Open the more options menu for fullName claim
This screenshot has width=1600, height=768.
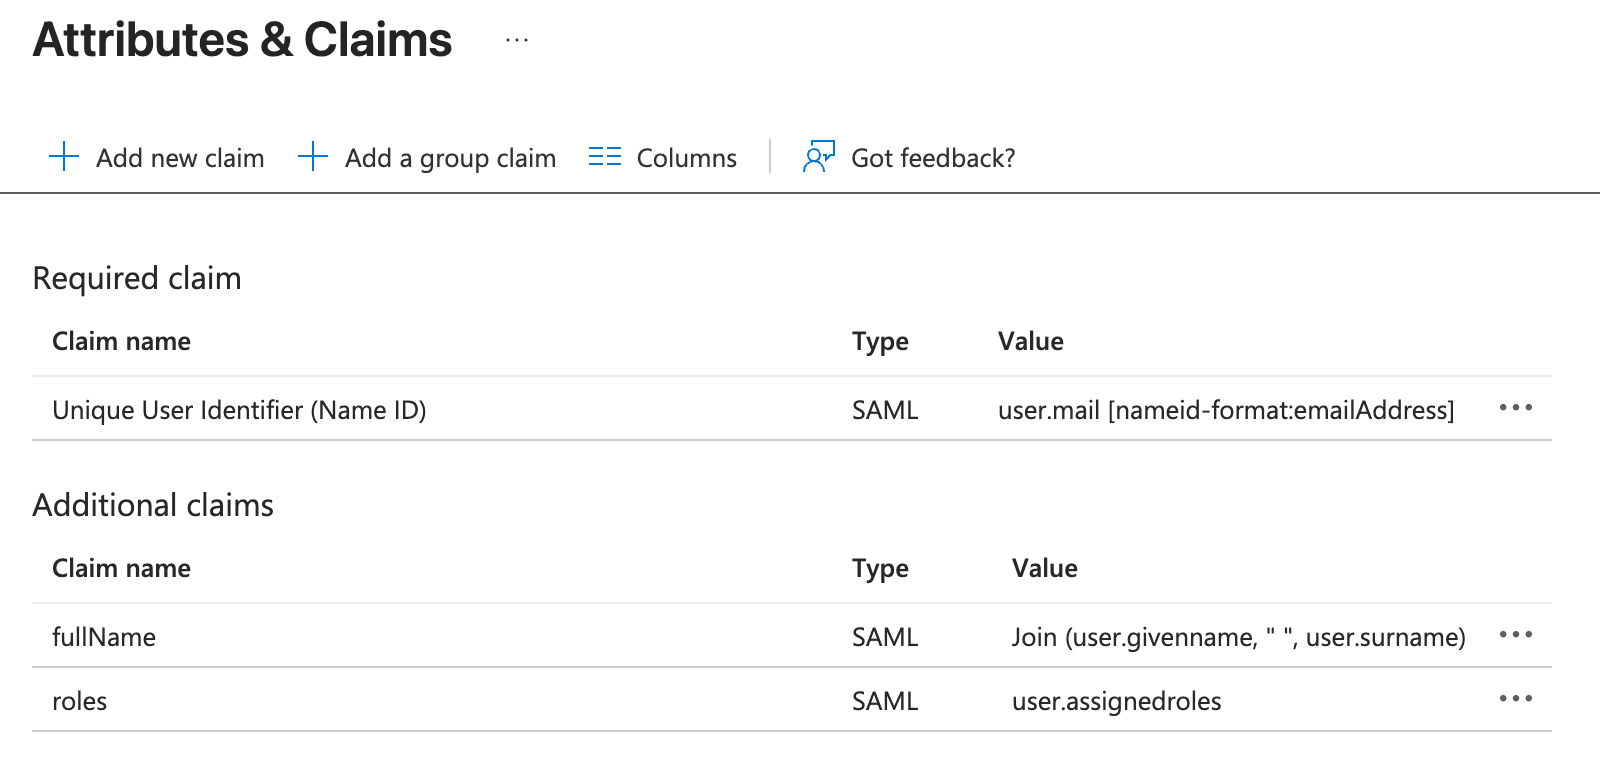1515,635
